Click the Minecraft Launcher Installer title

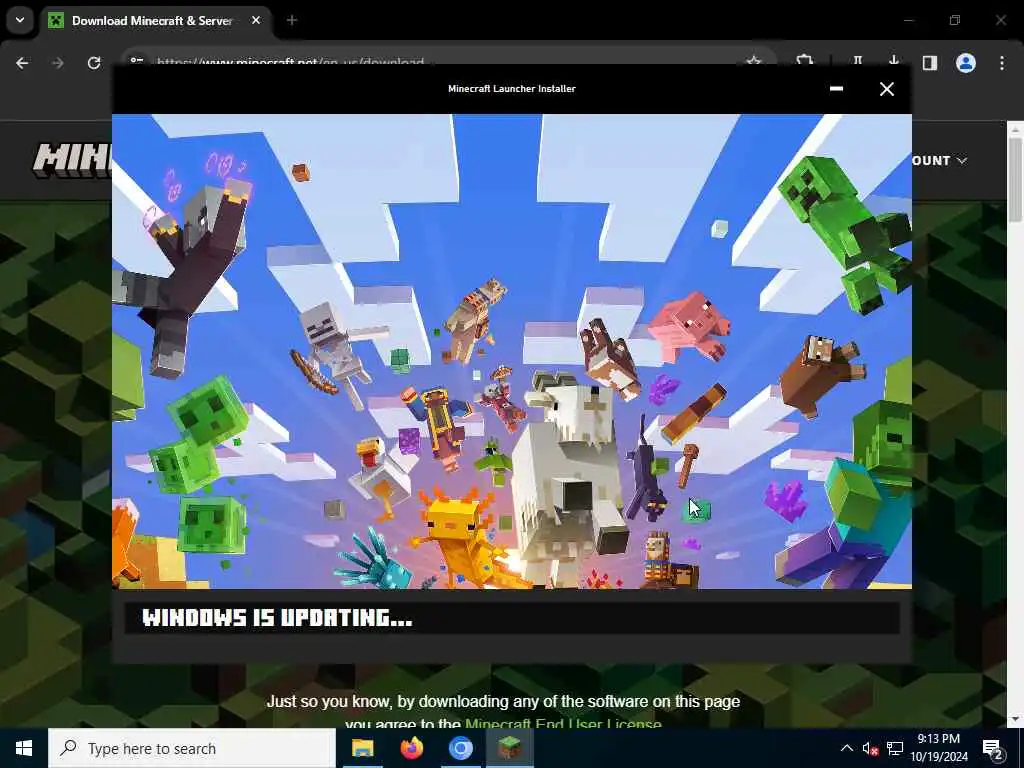point(512,89)
